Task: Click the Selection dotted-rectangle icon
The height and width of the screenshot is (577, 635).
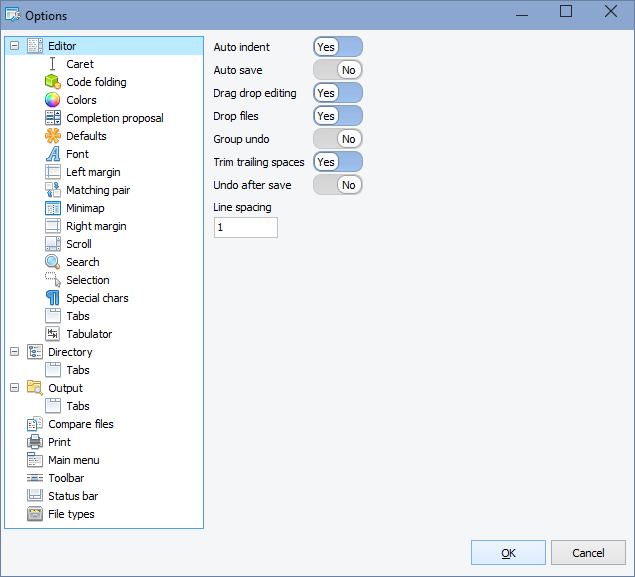Action: tap(53, 280)
